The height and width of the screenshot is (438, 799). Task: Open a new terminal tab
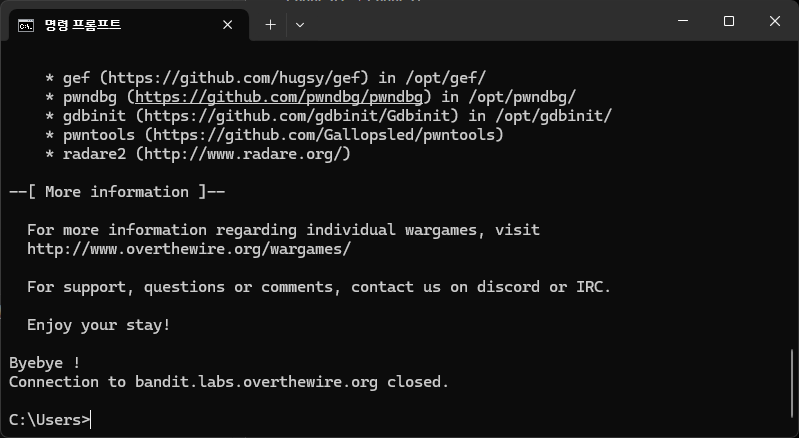271,25
